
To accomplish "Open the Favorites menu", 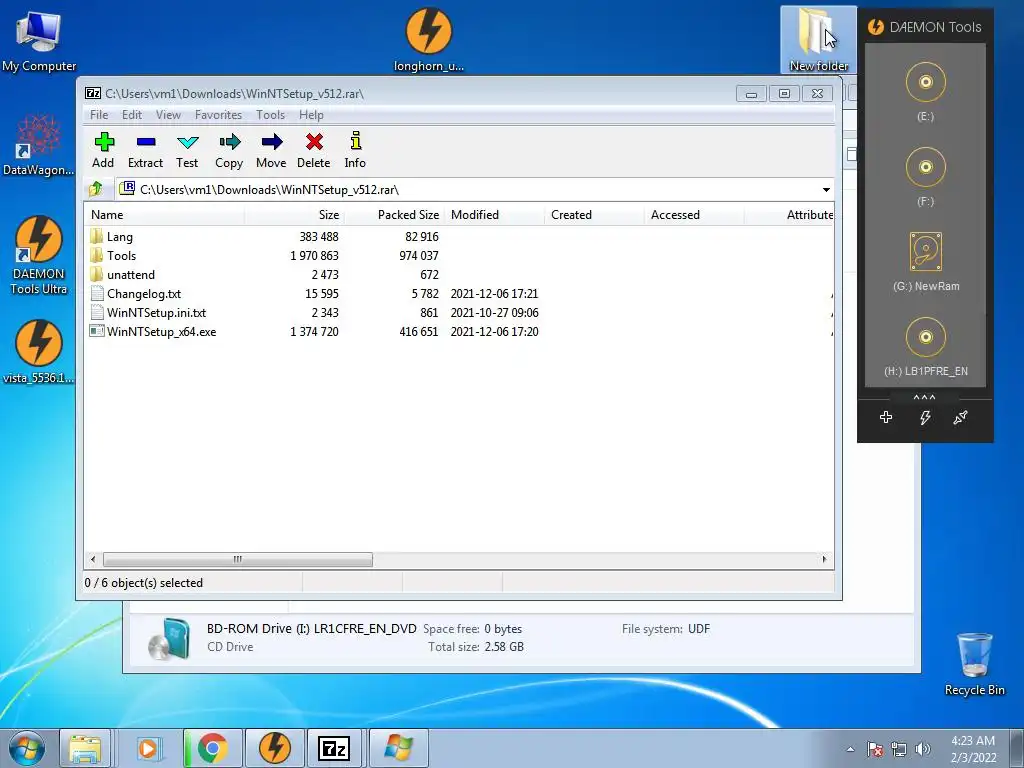I will coord(218,115).
